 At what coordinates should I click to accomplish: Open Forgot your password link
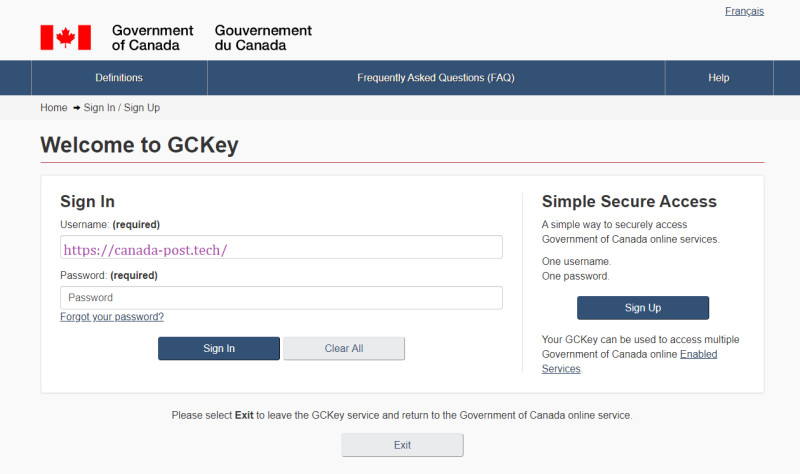coord(112,316)
